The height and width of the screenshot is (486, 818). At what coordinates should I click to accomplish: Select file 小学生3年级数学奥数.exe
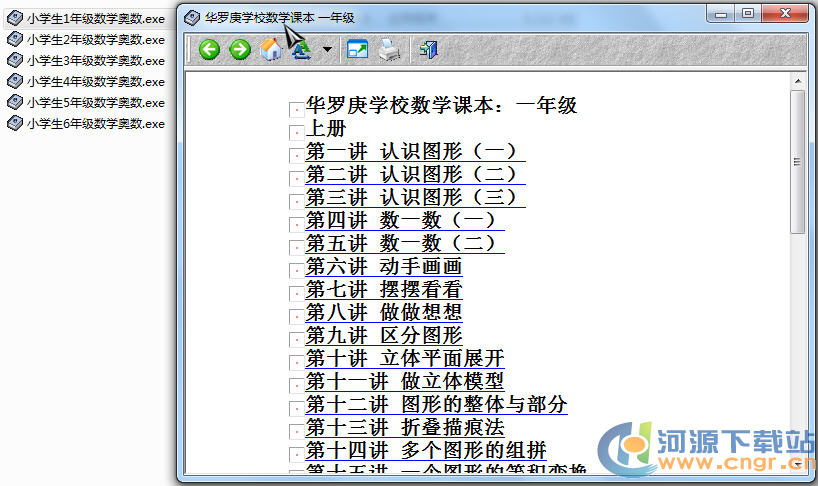87,60
